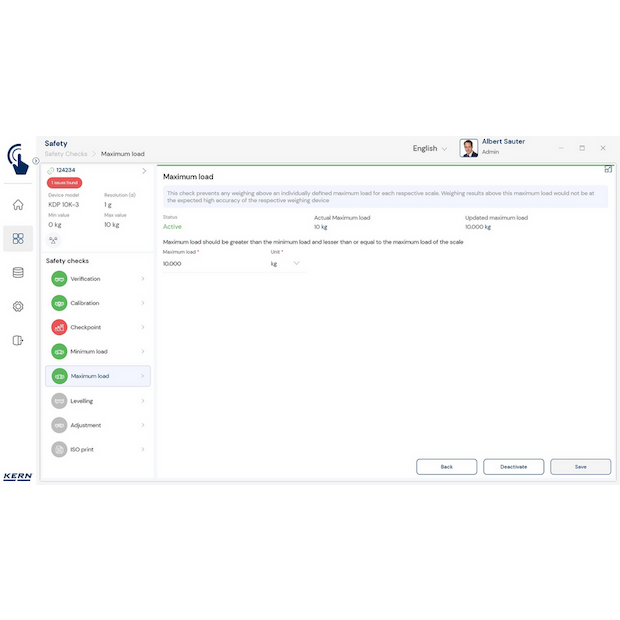Expand device 124234 chevron arrow
Image resolution: width=620 pixels, height=620 pixels.
(144, 171)
